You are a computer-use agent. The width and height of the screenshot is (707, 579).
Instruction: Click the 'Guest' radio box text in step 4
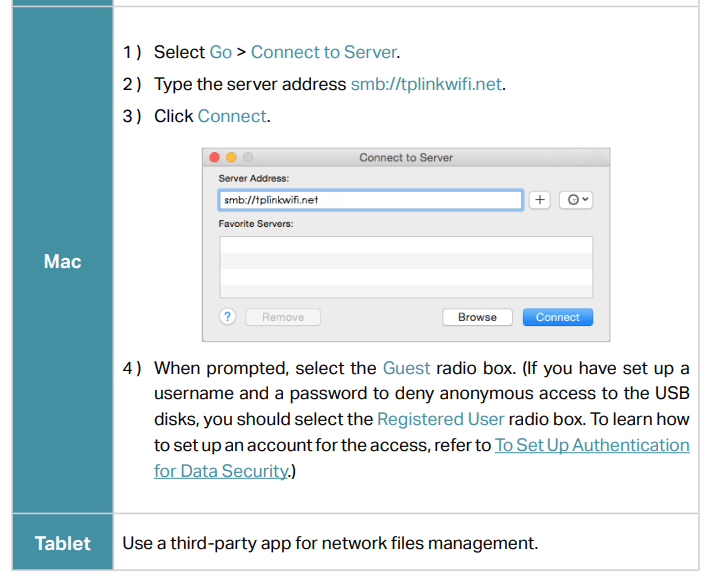coord(406,368)
